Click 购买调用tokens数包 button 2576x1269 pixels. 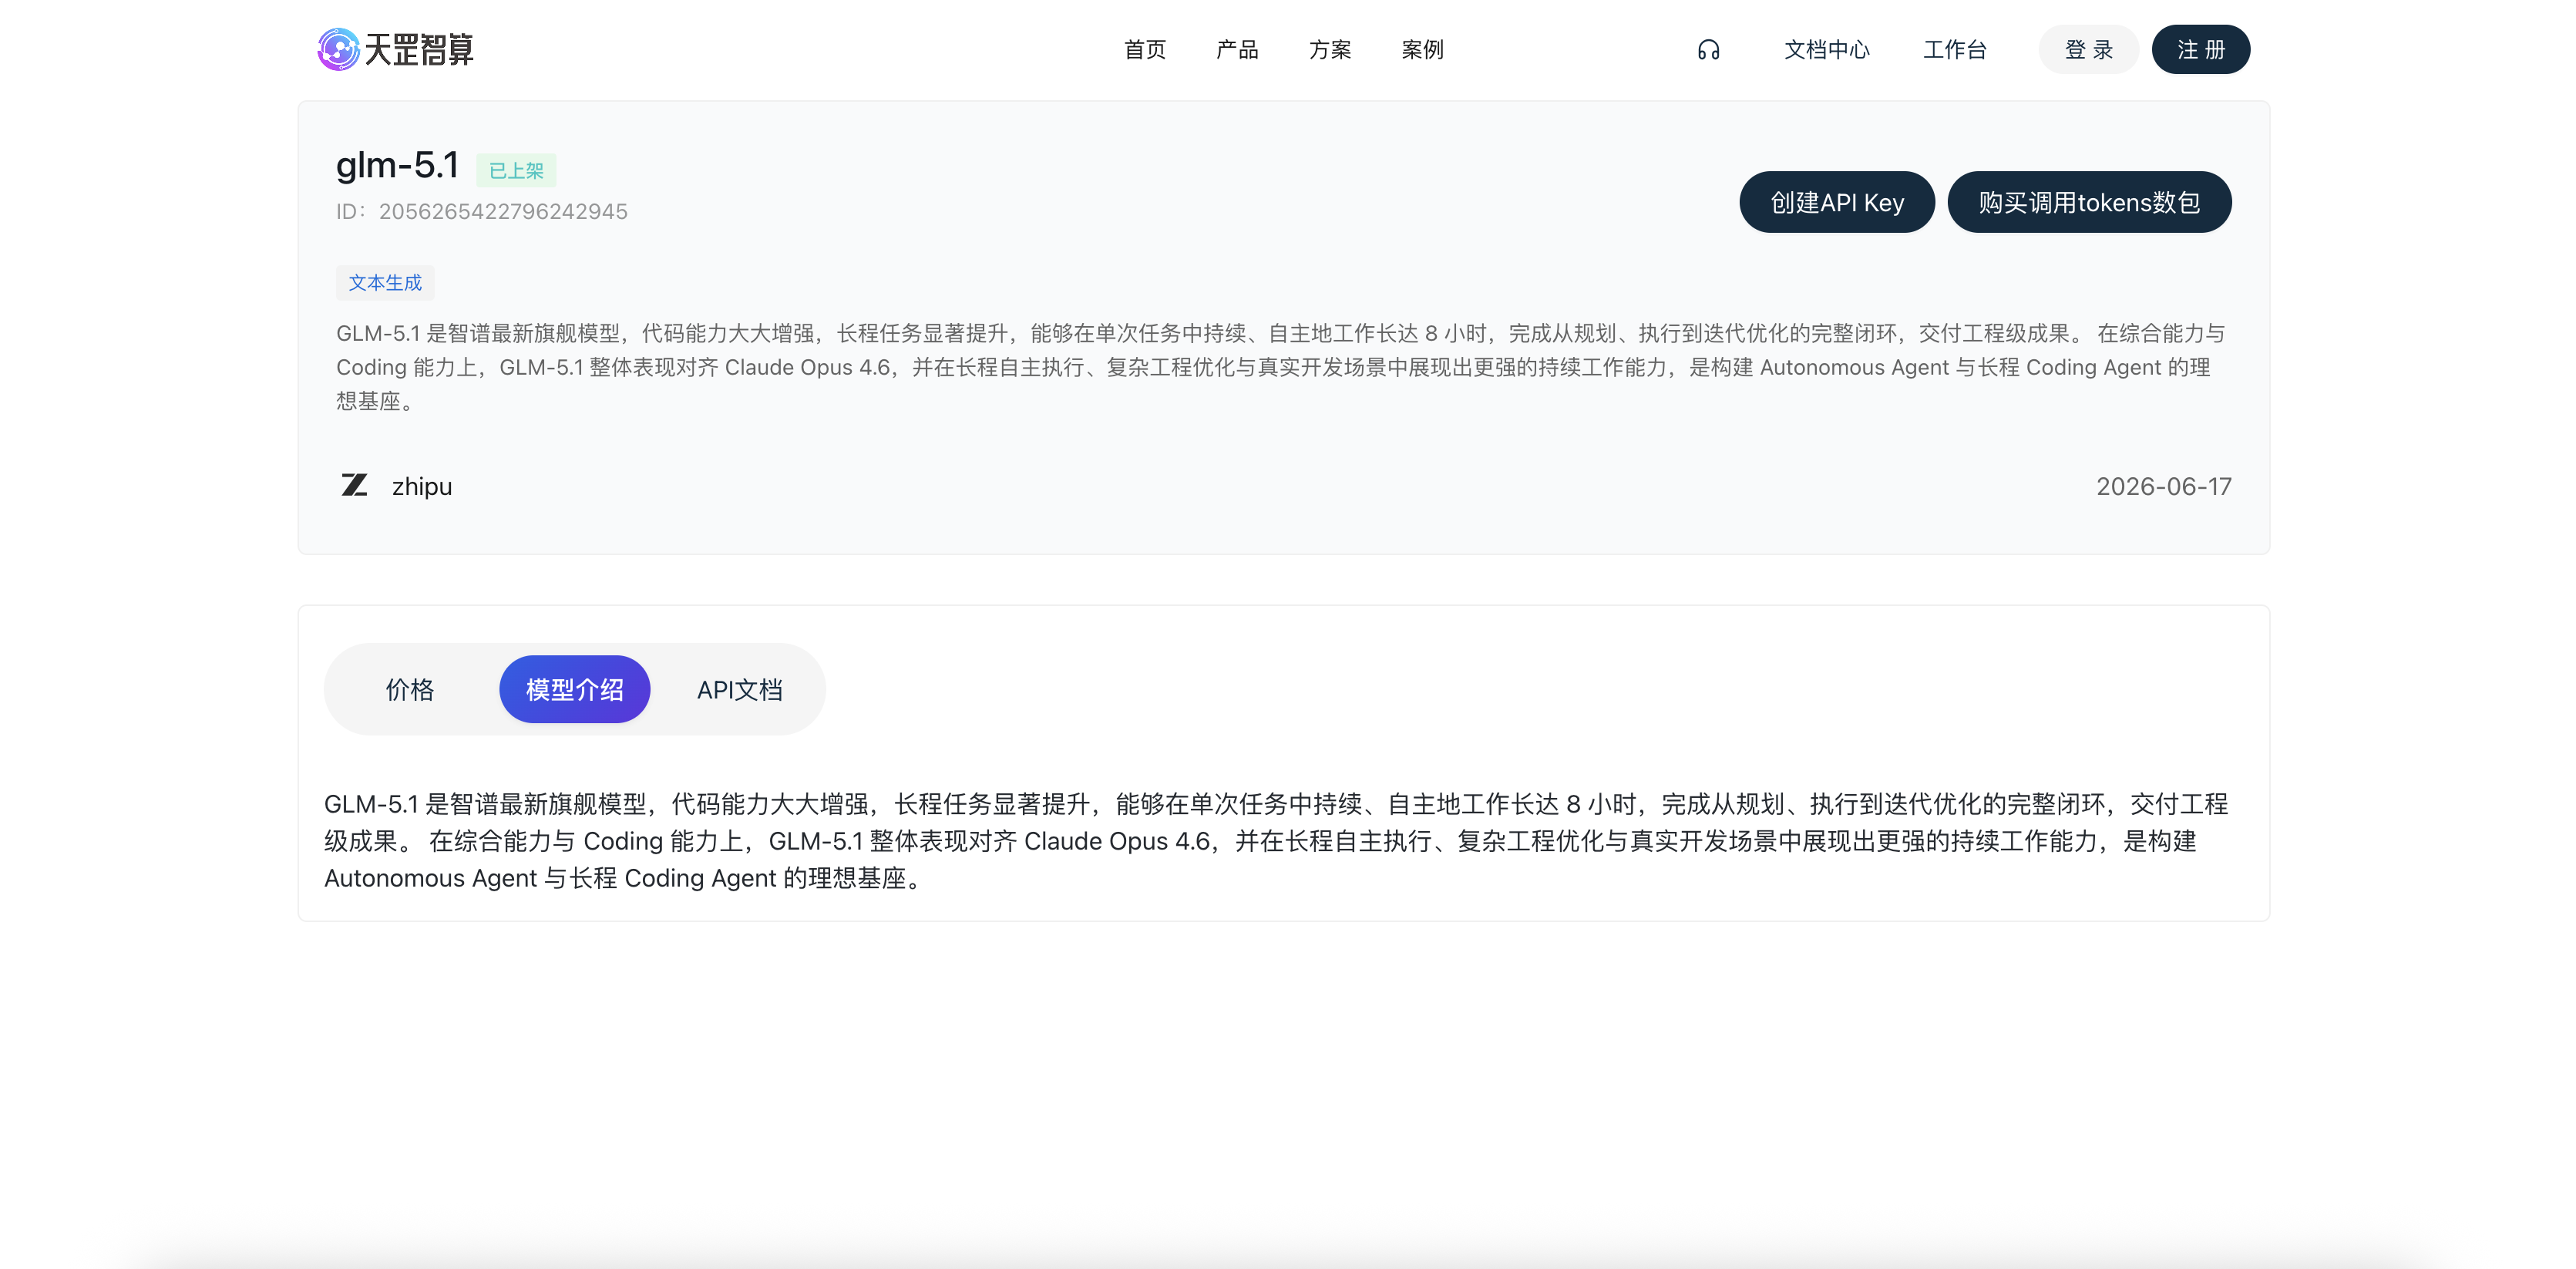coord(2089,202)
